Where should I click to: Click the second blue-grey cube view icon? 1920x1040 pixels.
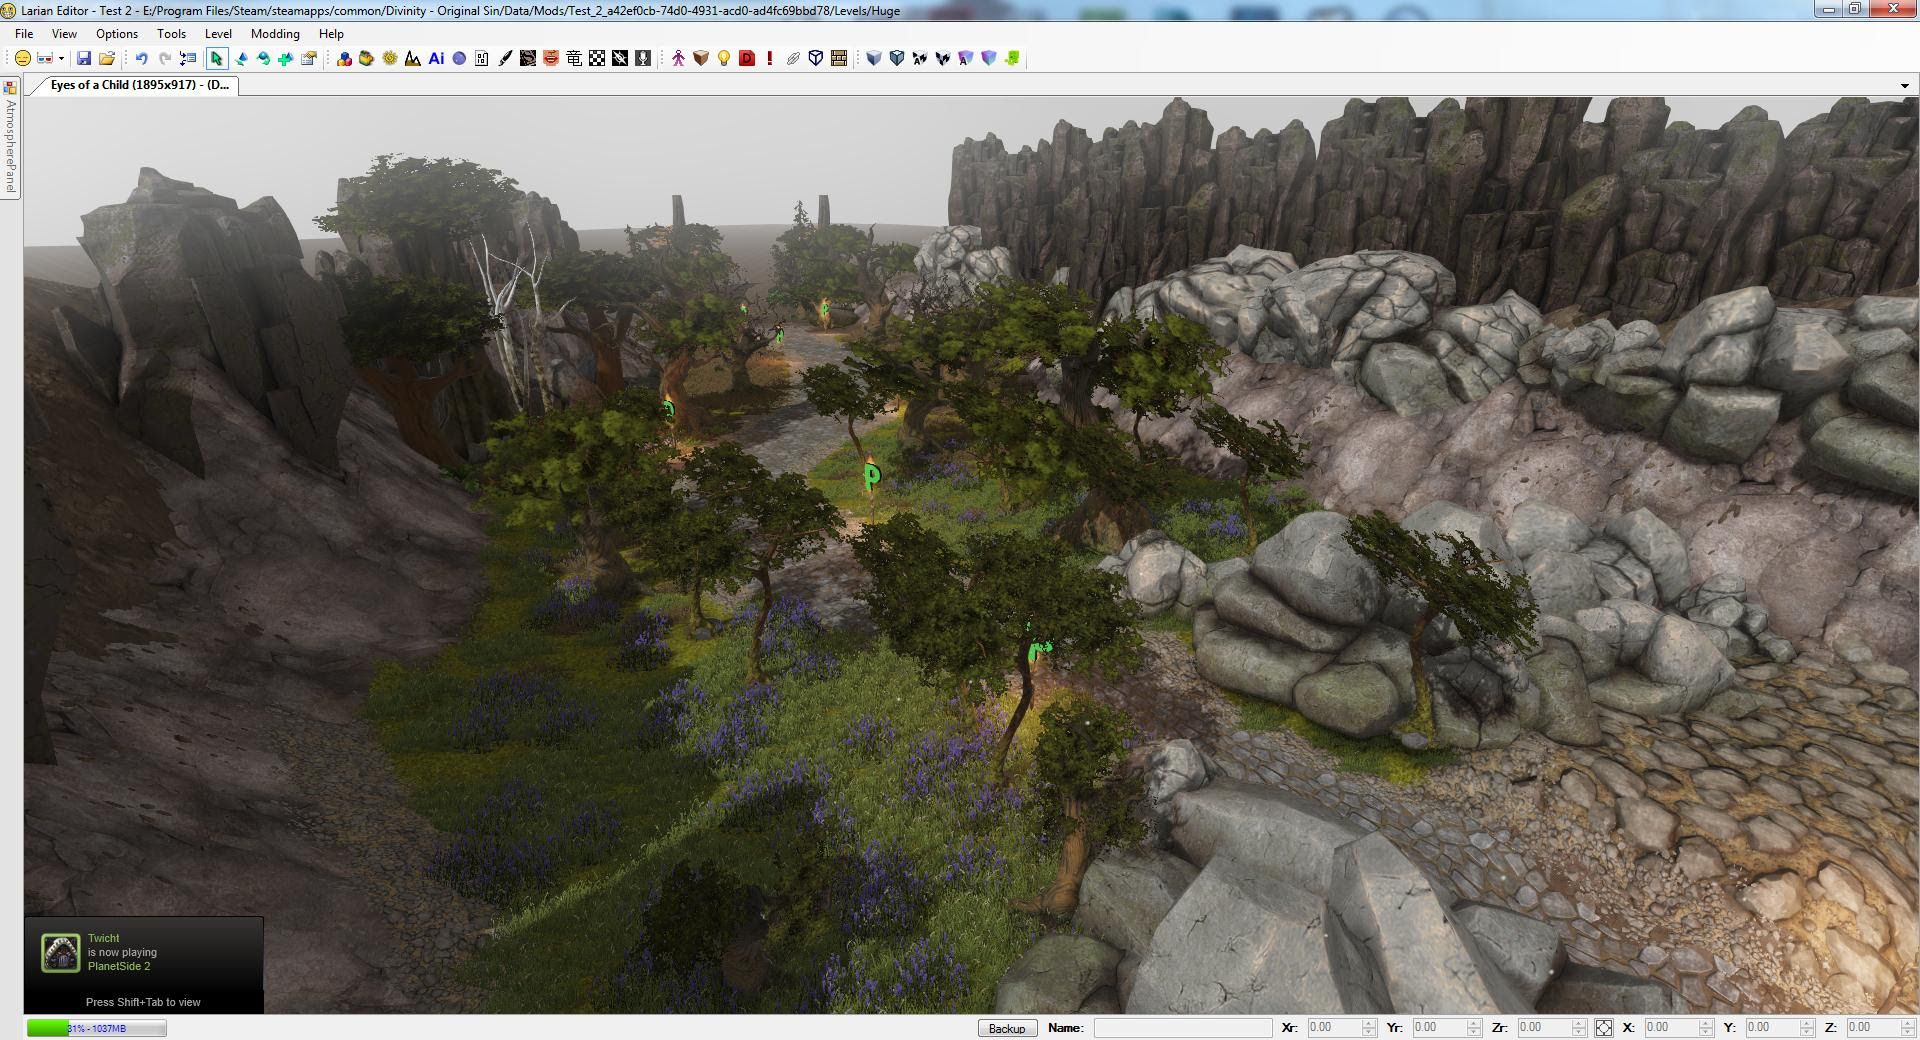(x=897, y=59)
